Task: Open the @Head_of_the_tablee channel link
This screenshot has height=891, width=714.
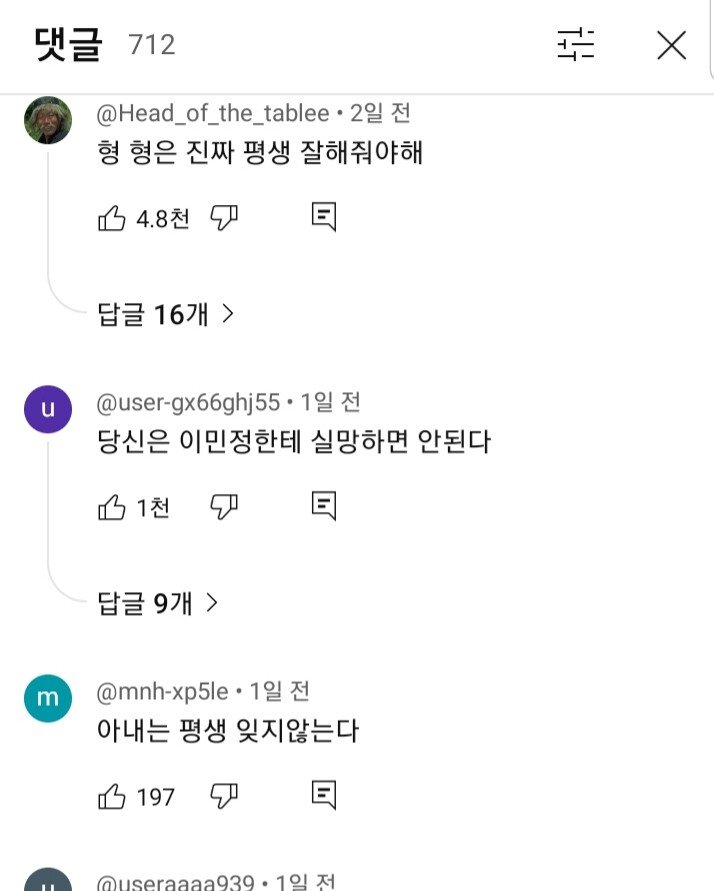Action: click(x=212, y=113)
